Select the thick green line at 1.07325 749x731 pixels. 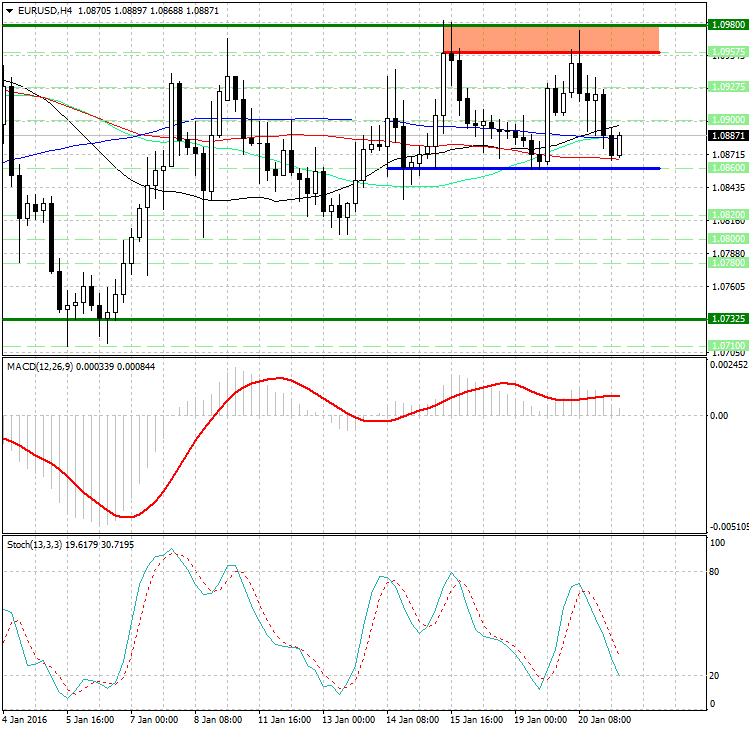point(300,319)
